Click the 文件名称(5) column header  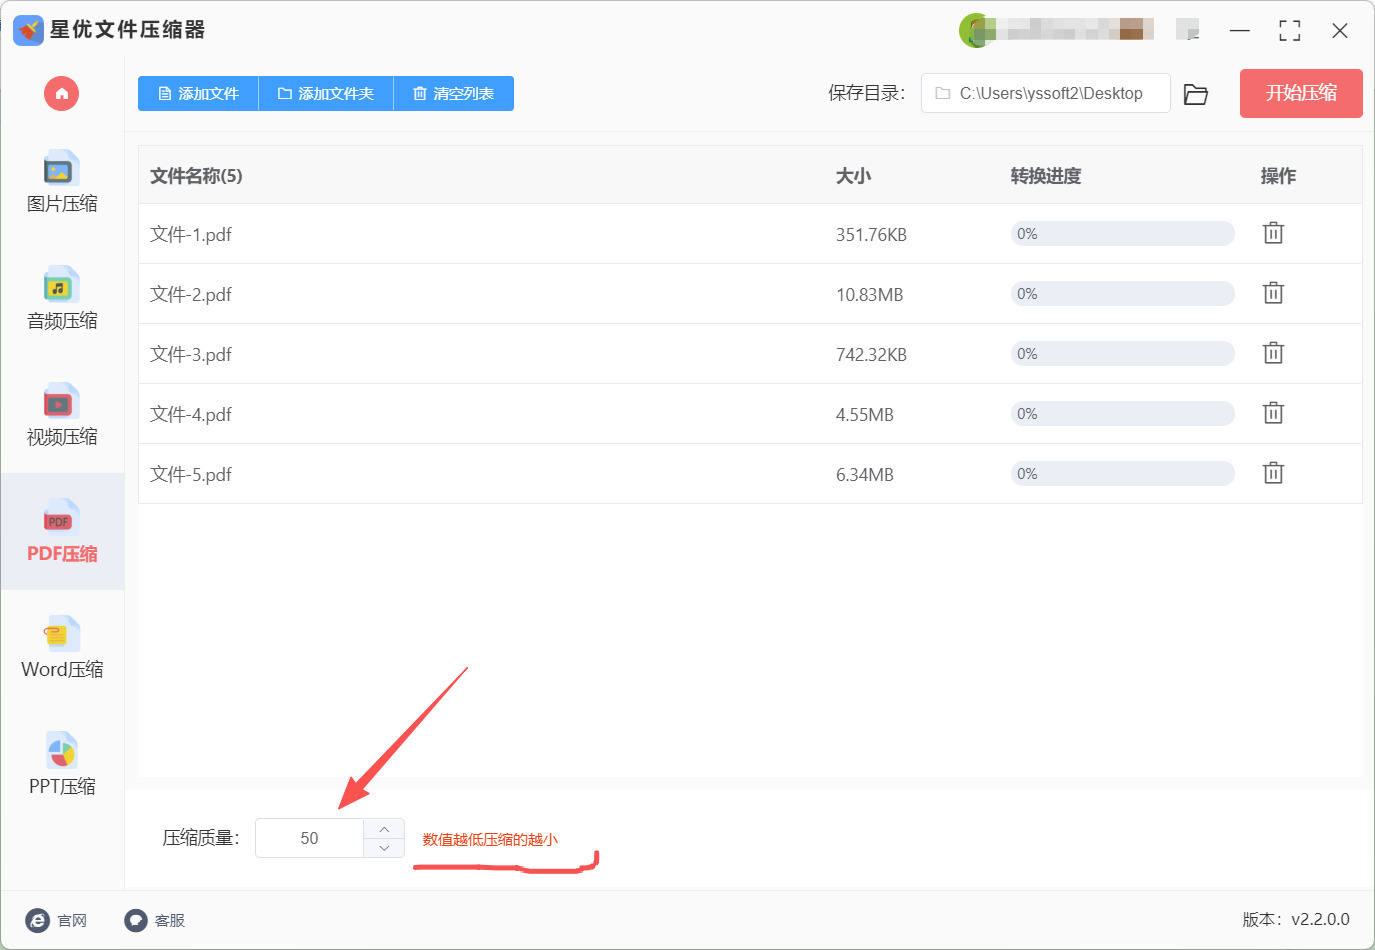(196, 176)
